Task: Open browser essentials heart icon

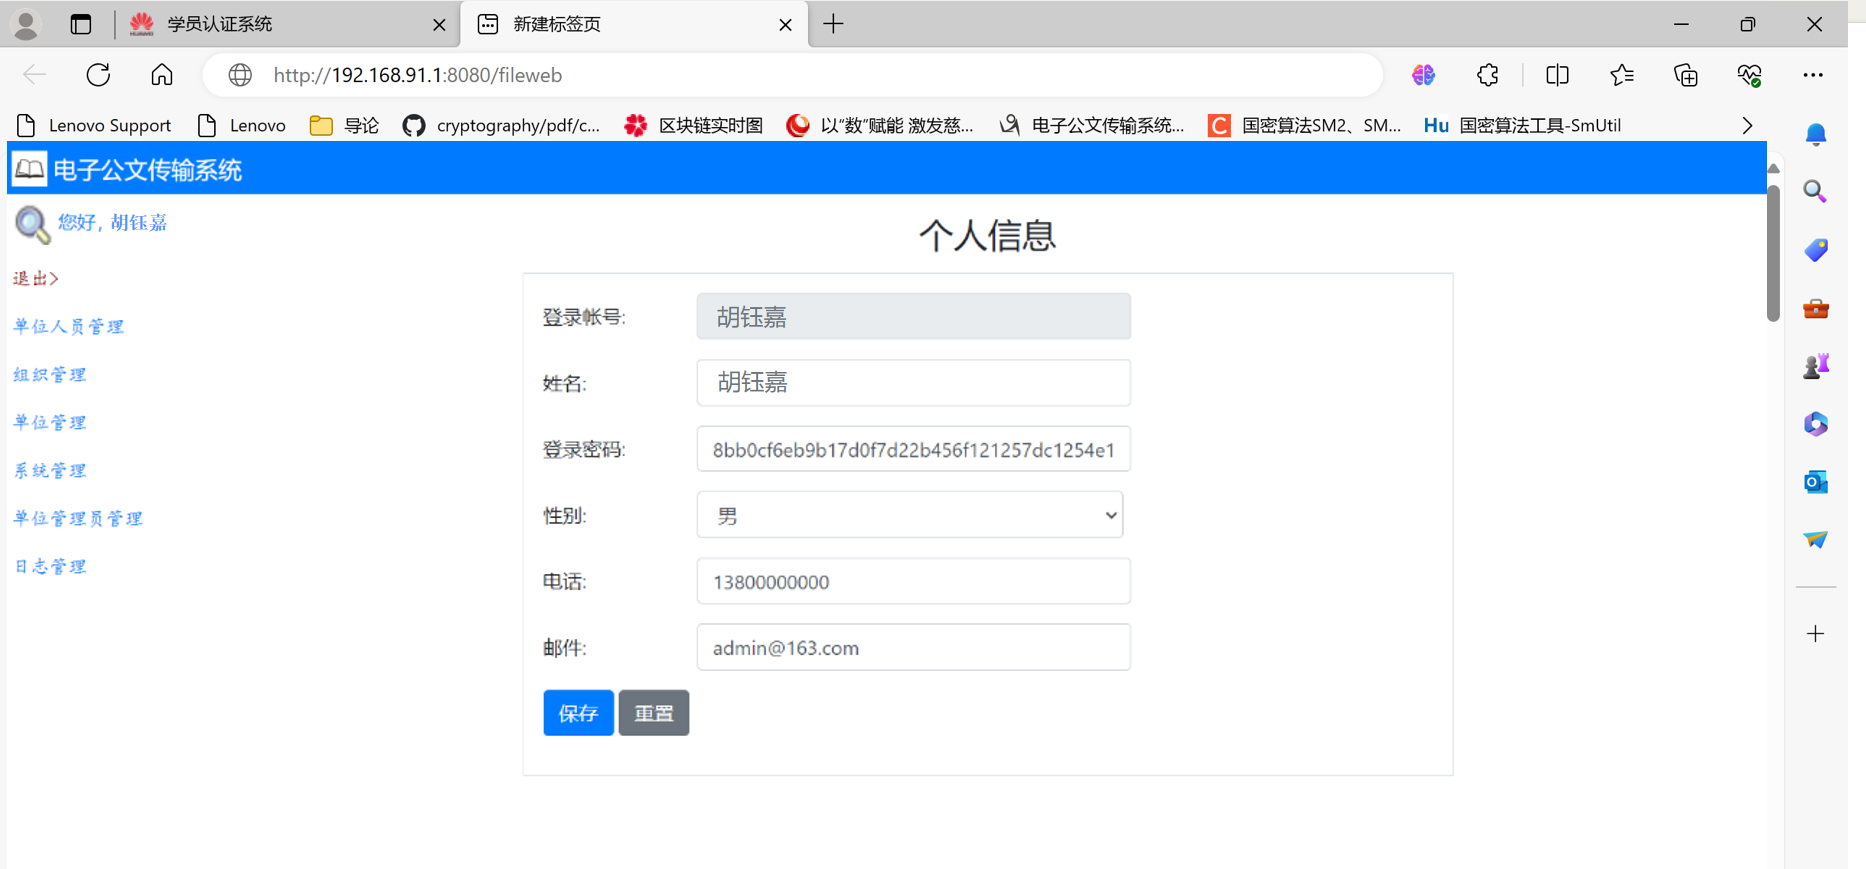Action: (x=1750, y=75)
